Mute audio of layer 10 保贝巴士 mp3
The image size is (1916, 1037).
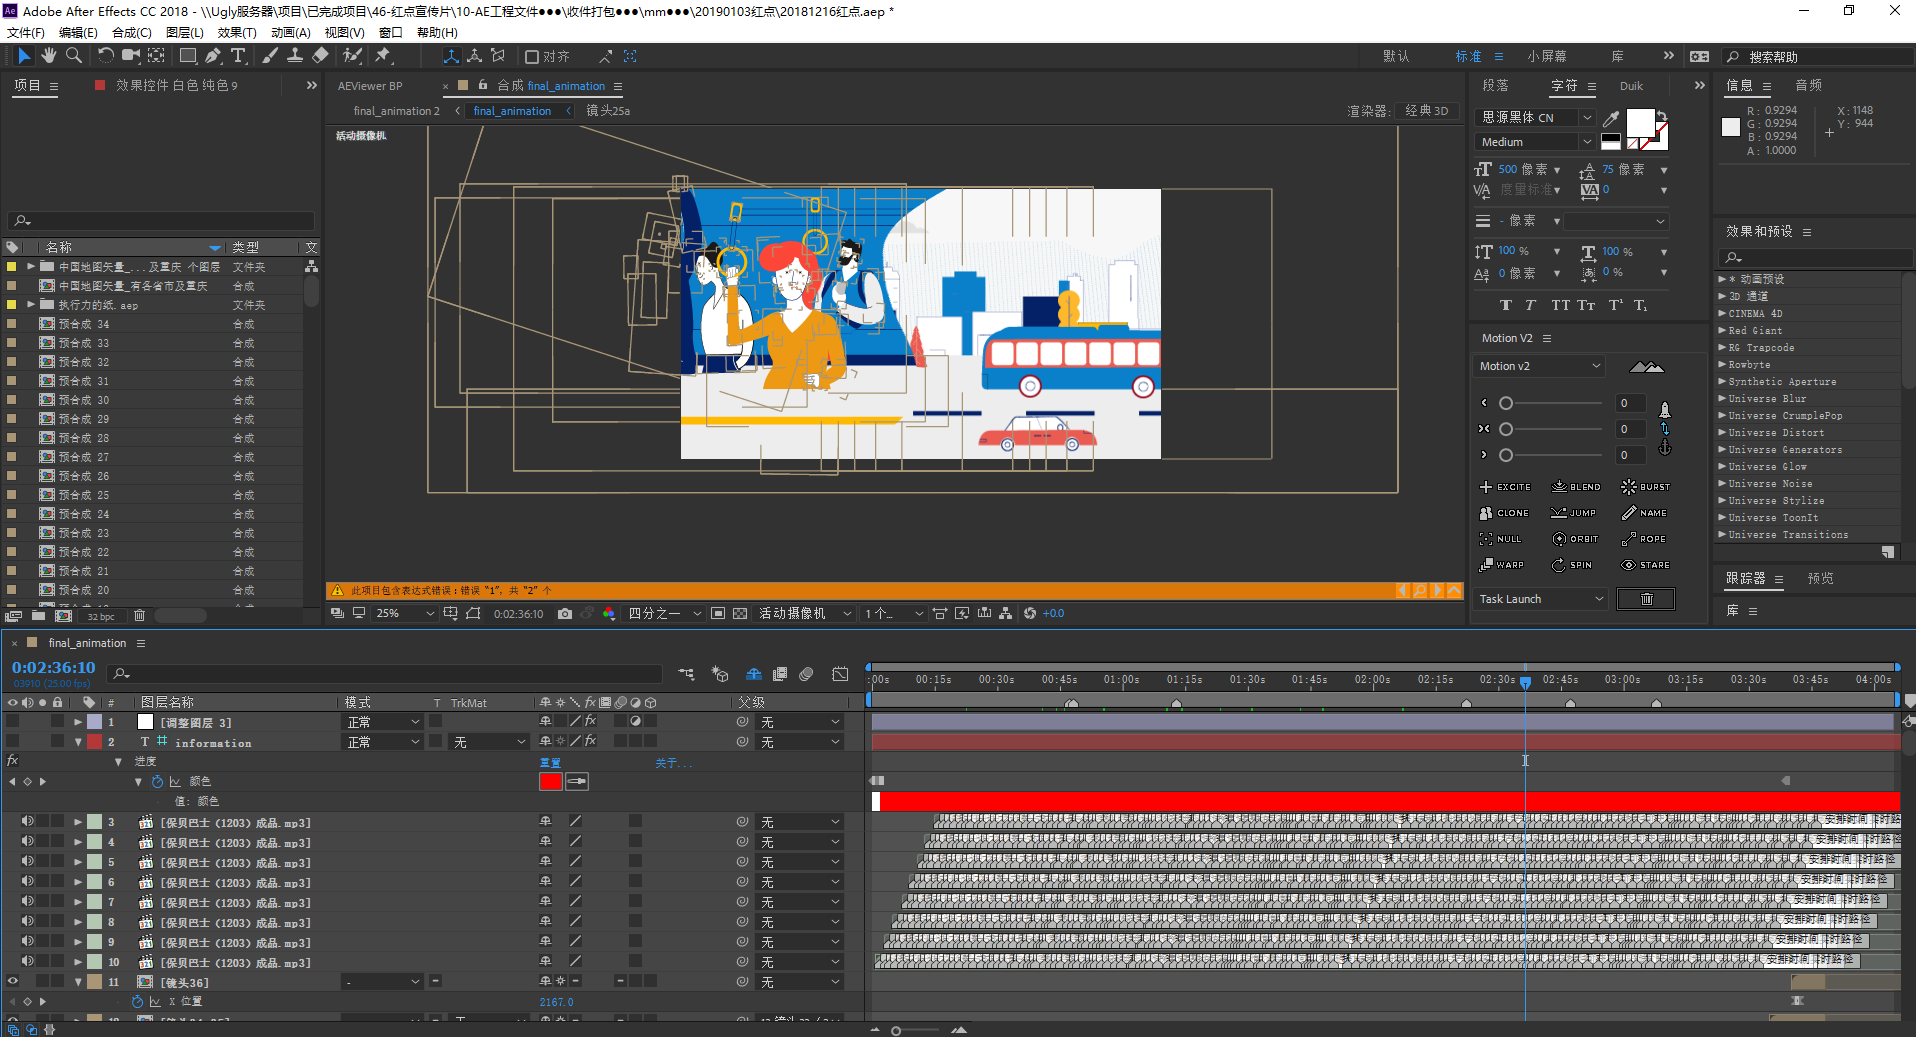pyautogui.click(x=28, y=961)
